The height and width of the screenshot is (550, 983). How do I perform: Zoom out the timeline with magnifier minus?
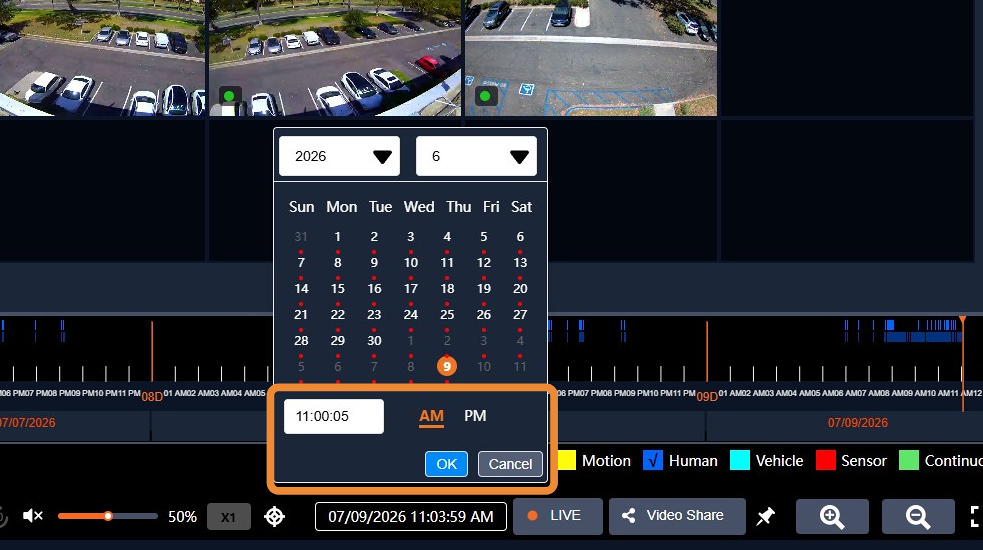(x=918, y=516)
